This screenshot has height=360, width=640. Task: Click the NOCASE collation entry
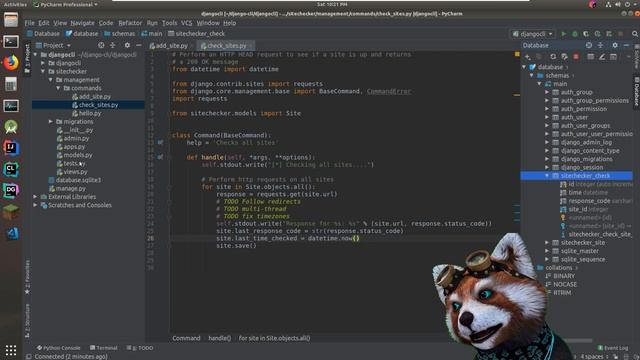[x=561, y=284]
